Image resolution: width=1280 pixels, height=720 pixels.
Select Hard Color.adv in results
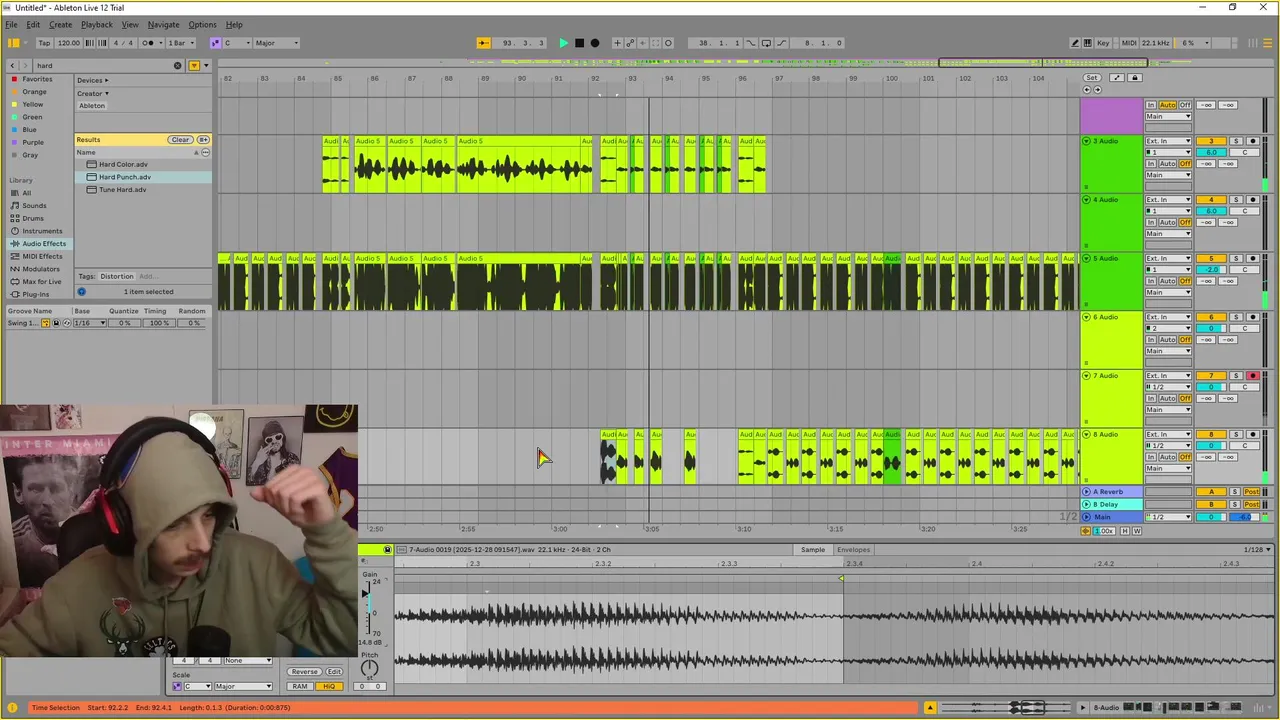point(123,164)
